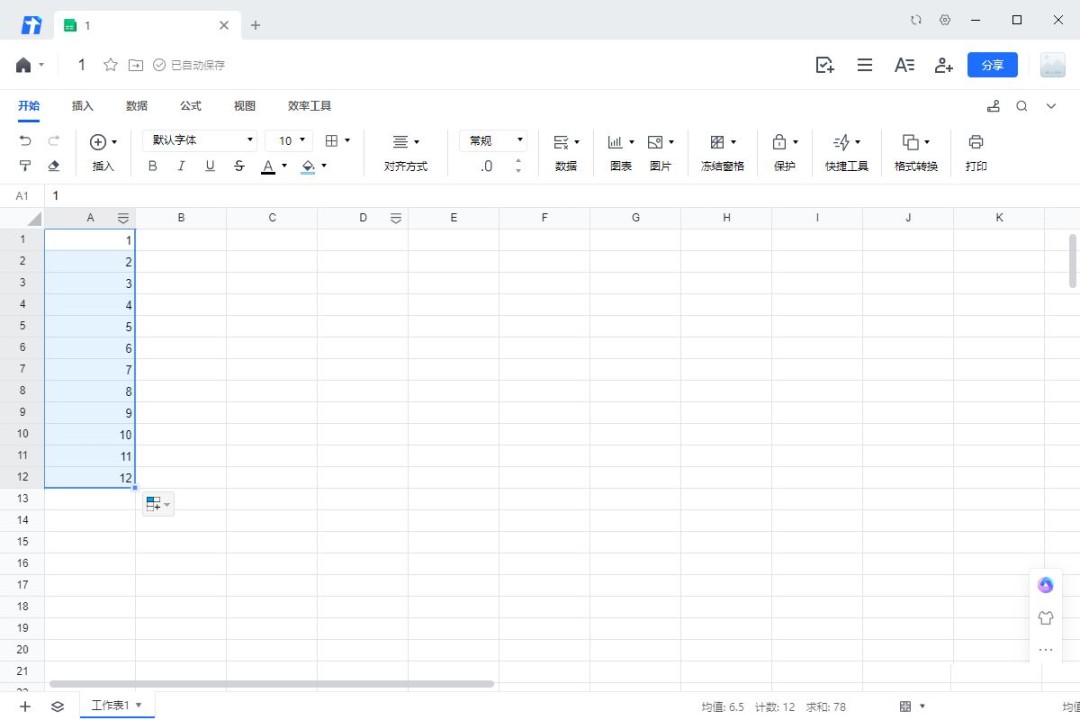Select the format painter tool

point(26,166)
